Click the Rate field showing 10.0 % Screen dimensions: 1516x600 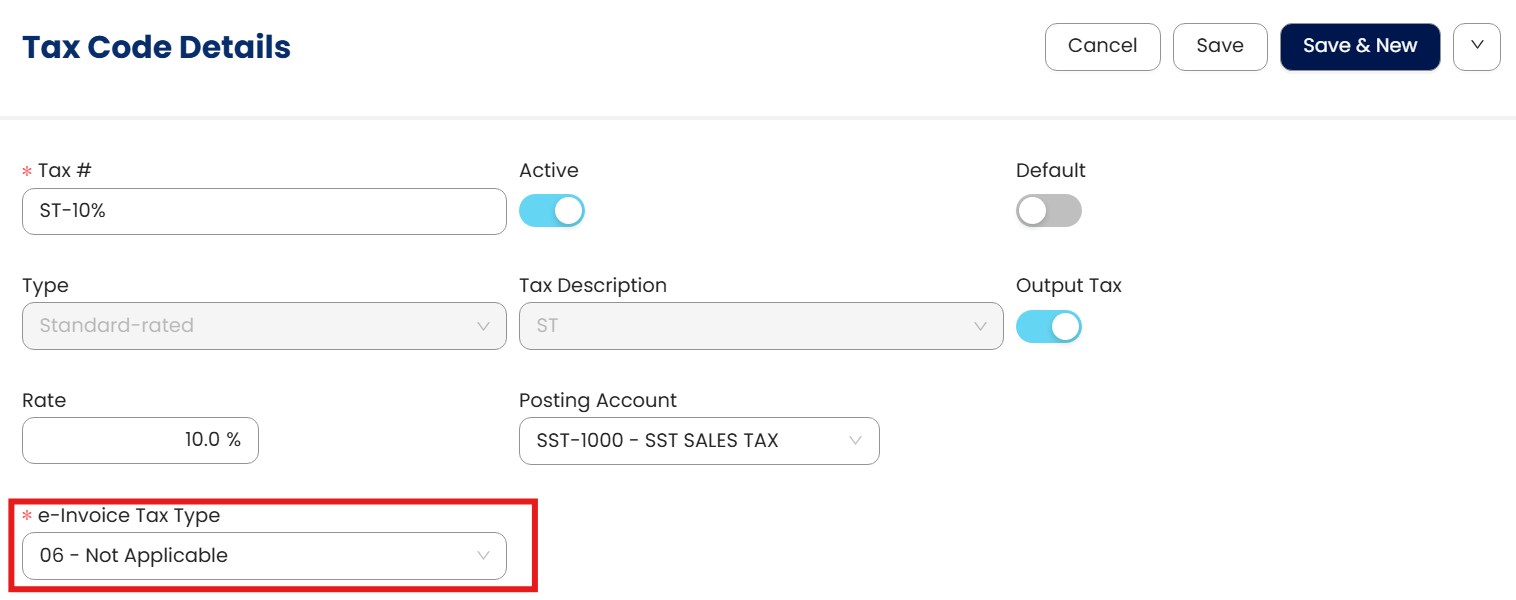(x=140, y=441)
